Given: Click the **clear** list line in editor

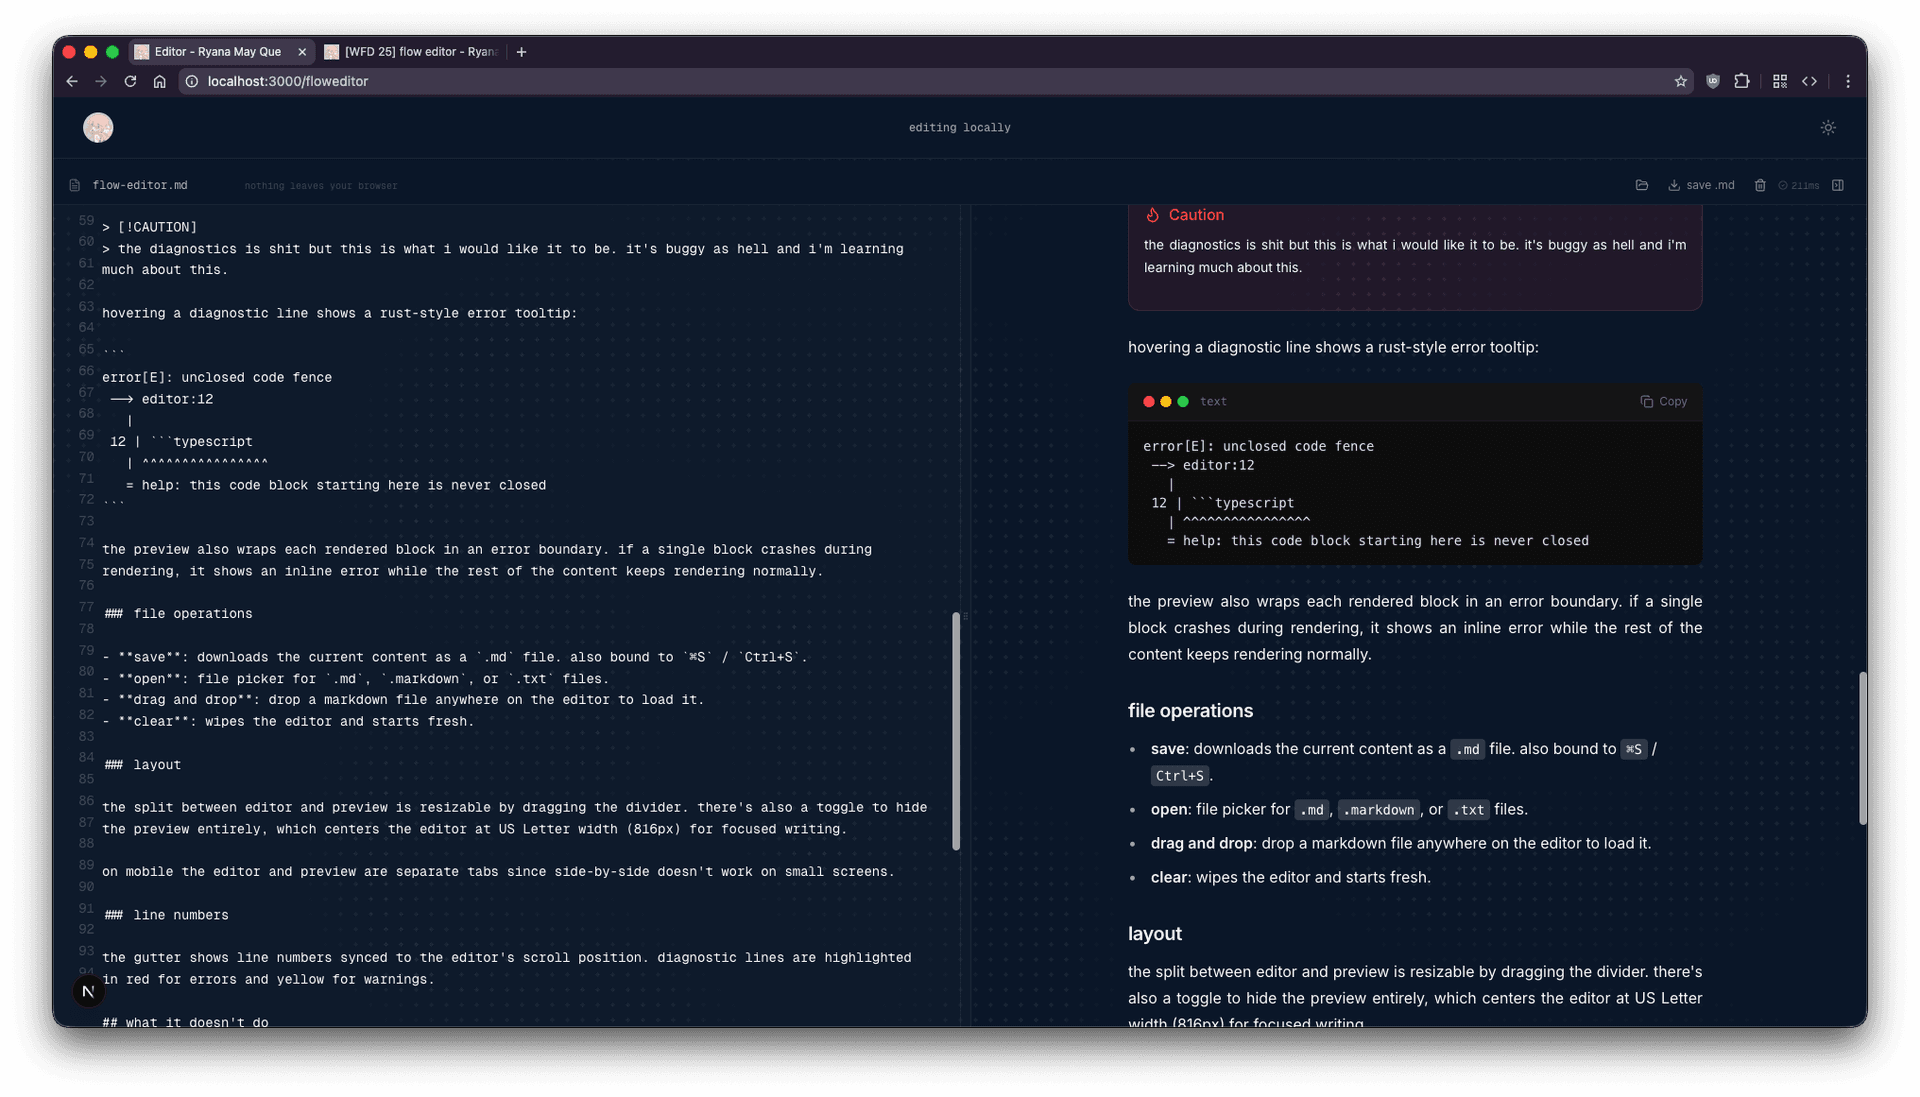Looking at the screenshot, I should pos(288,721).
